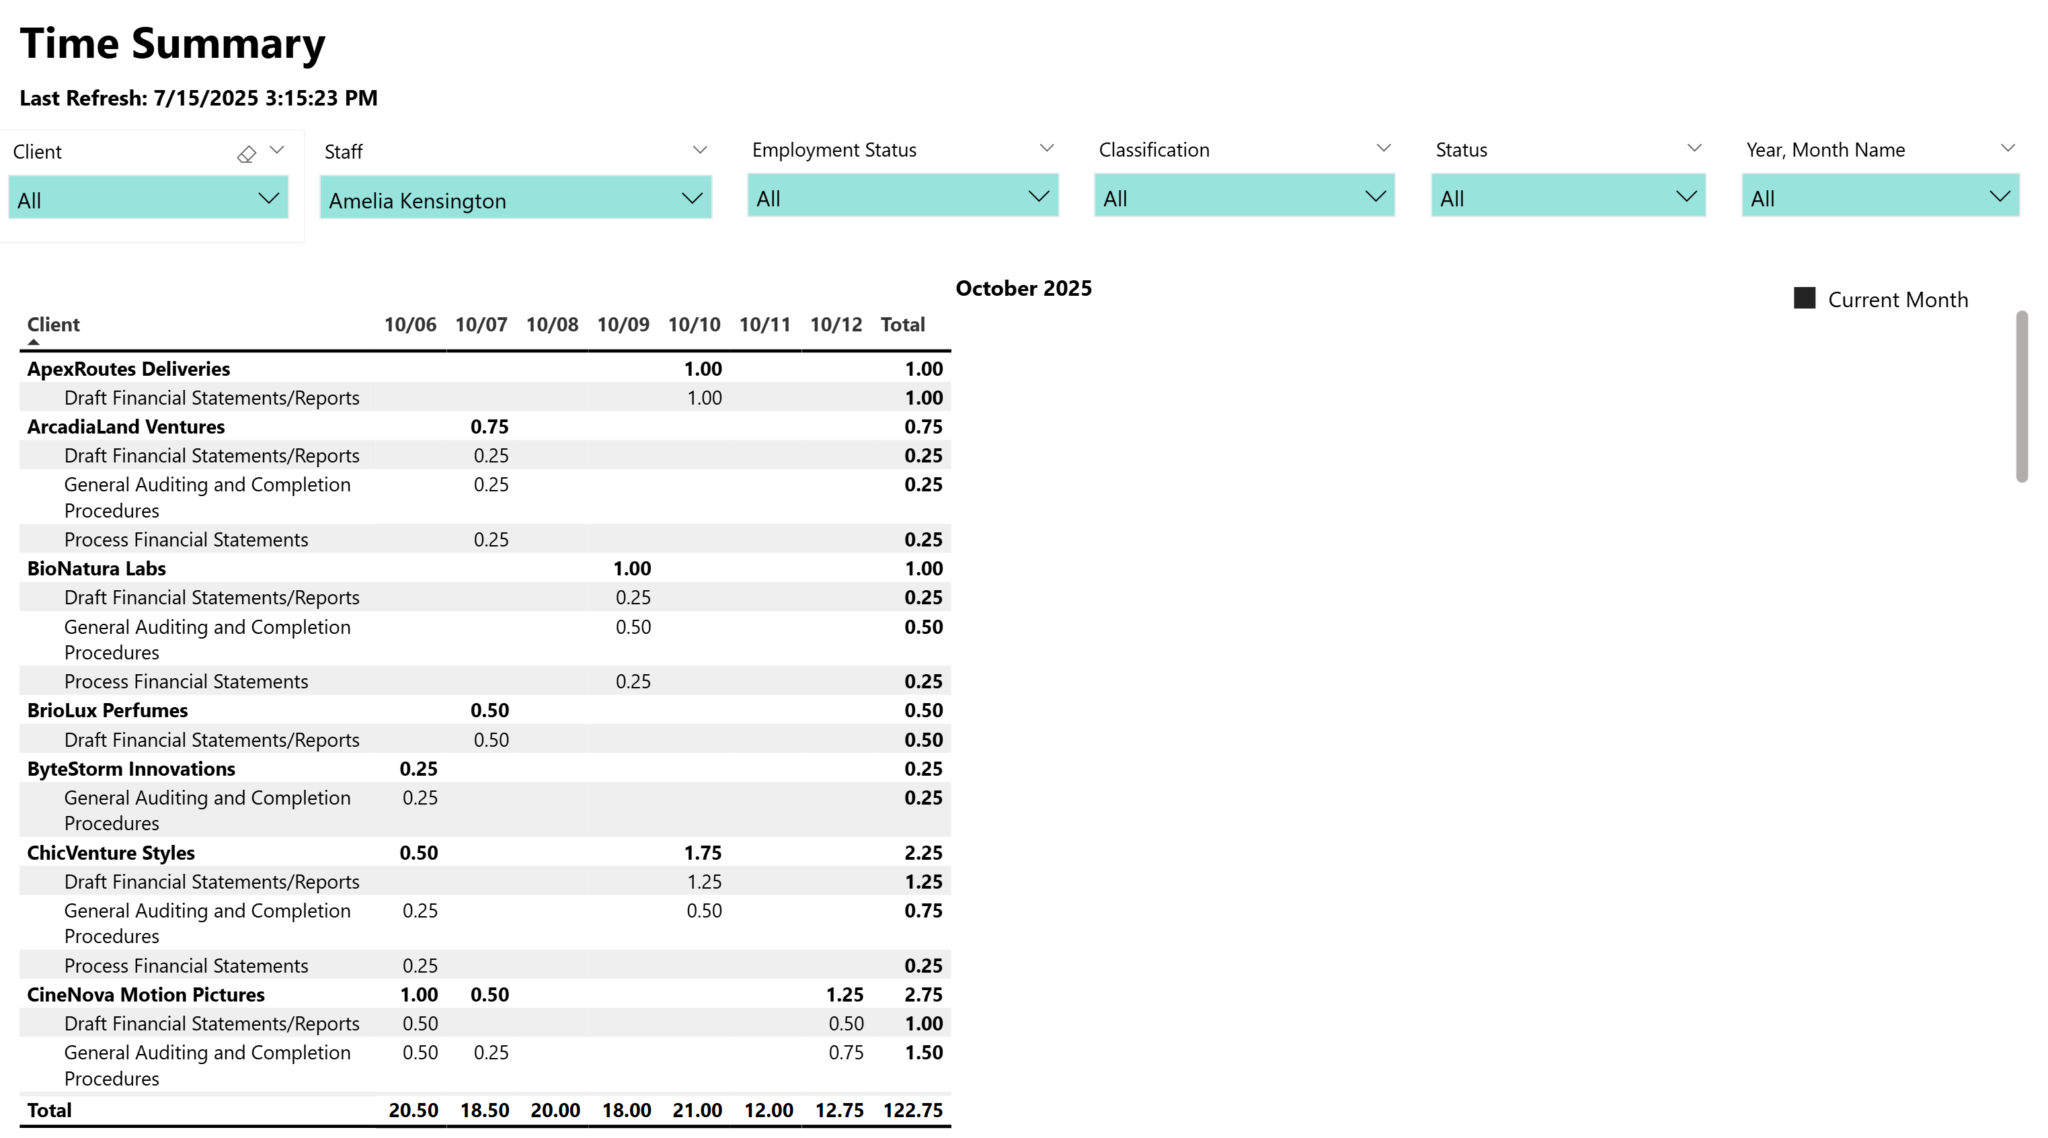
Task: Open the Staff dropdown showing Amelia Kensington
Action: [515, 198]
